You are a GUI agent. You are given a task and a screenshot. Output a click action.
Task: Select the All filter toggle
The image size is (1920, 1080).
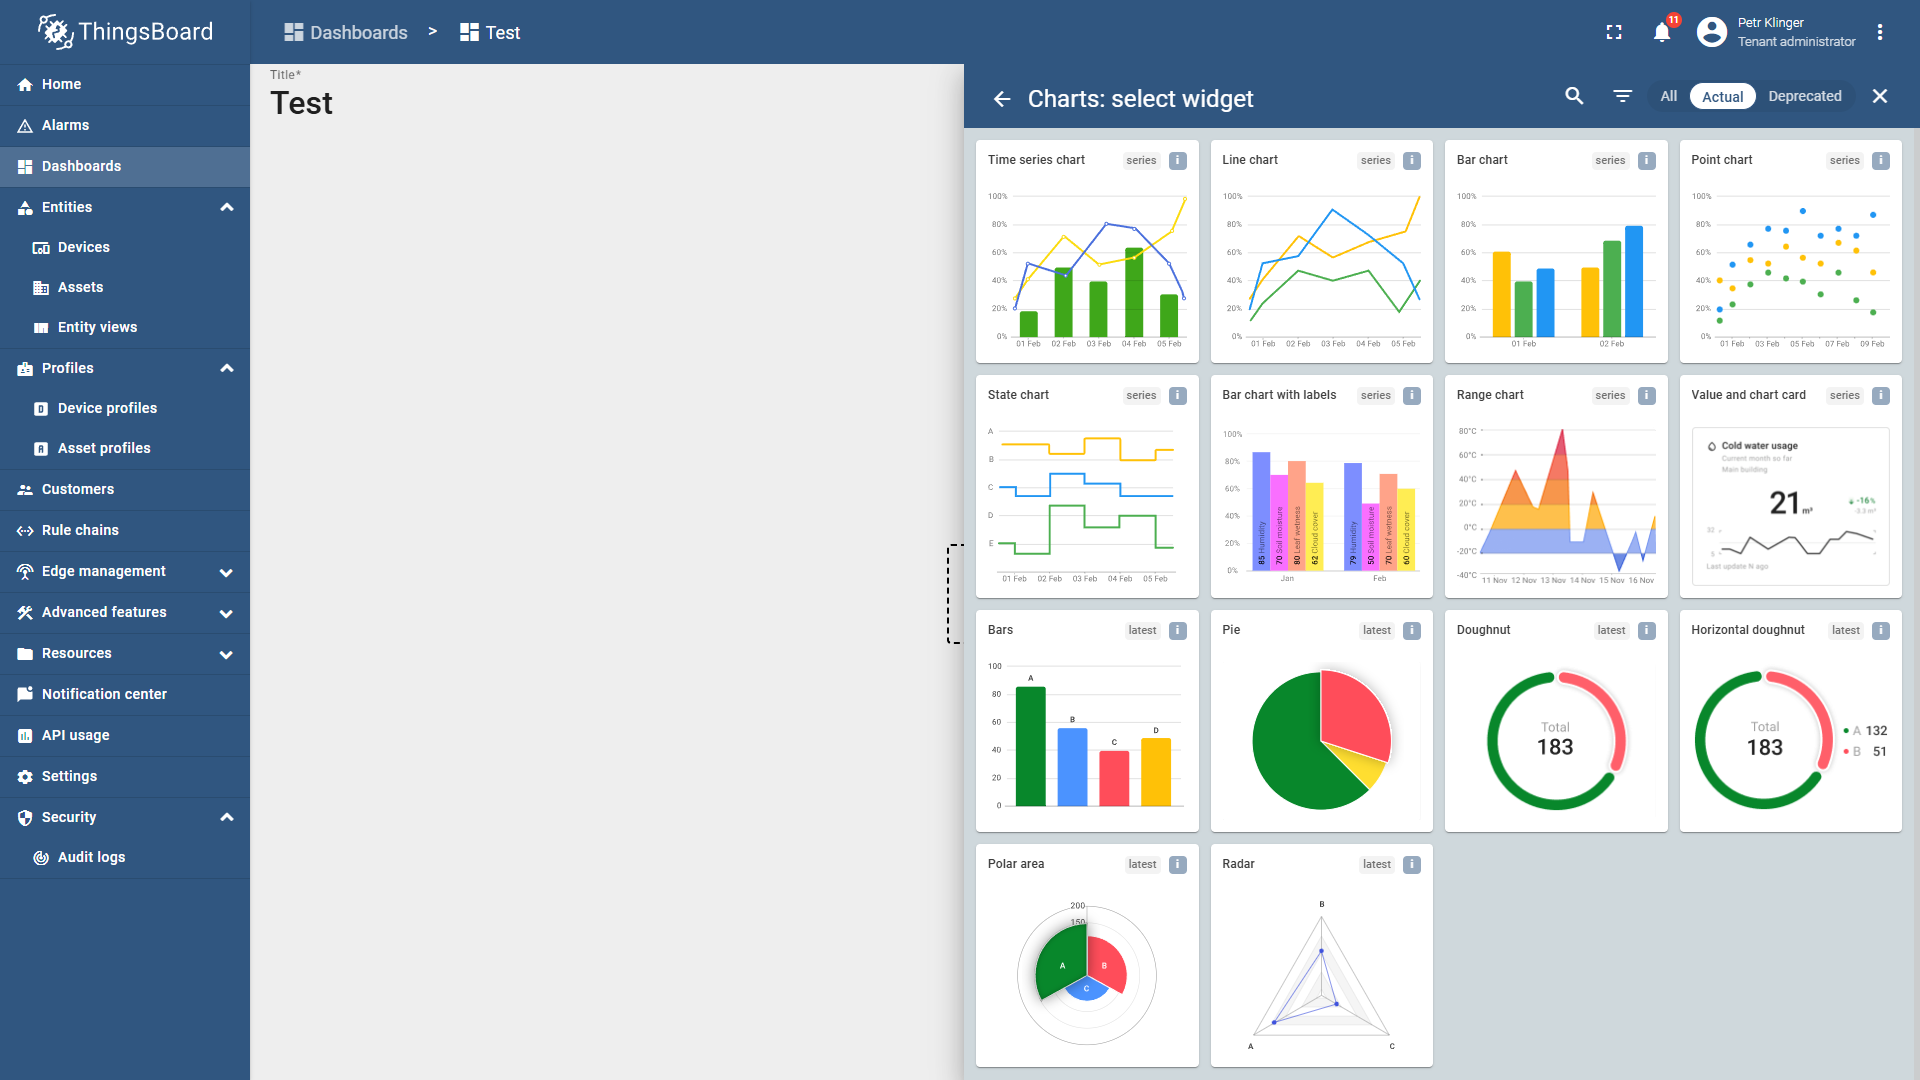tap(1668, 96)
